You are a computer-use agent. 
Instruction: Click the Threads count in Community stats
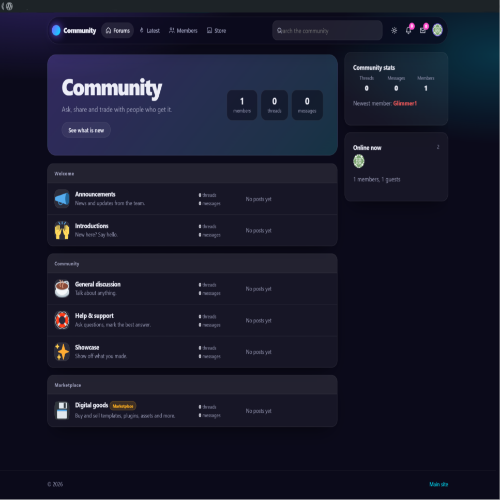tap(366, 88)
